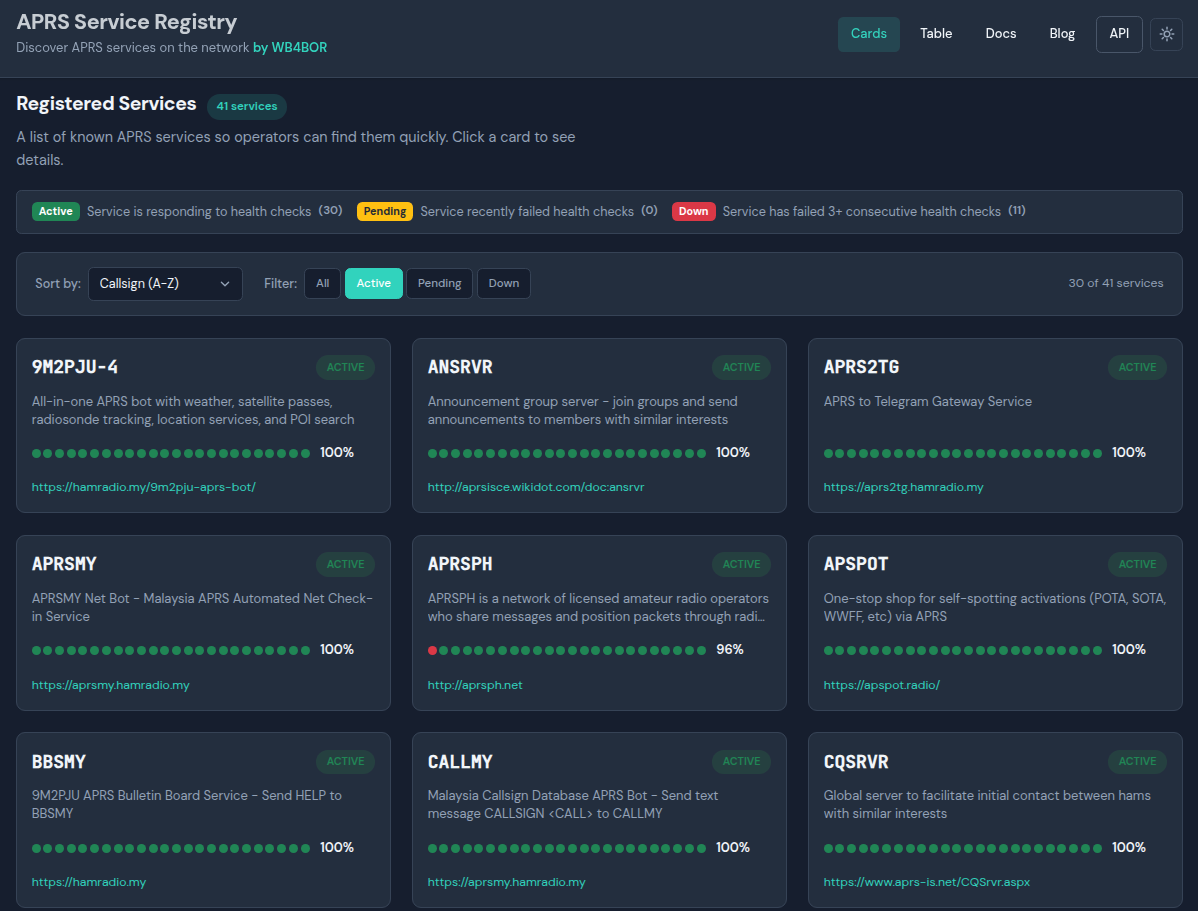The height and width of the screenshot is (911, 1198).
Task: Click the green Active legend badge
Action: click(x=56, y=212)
